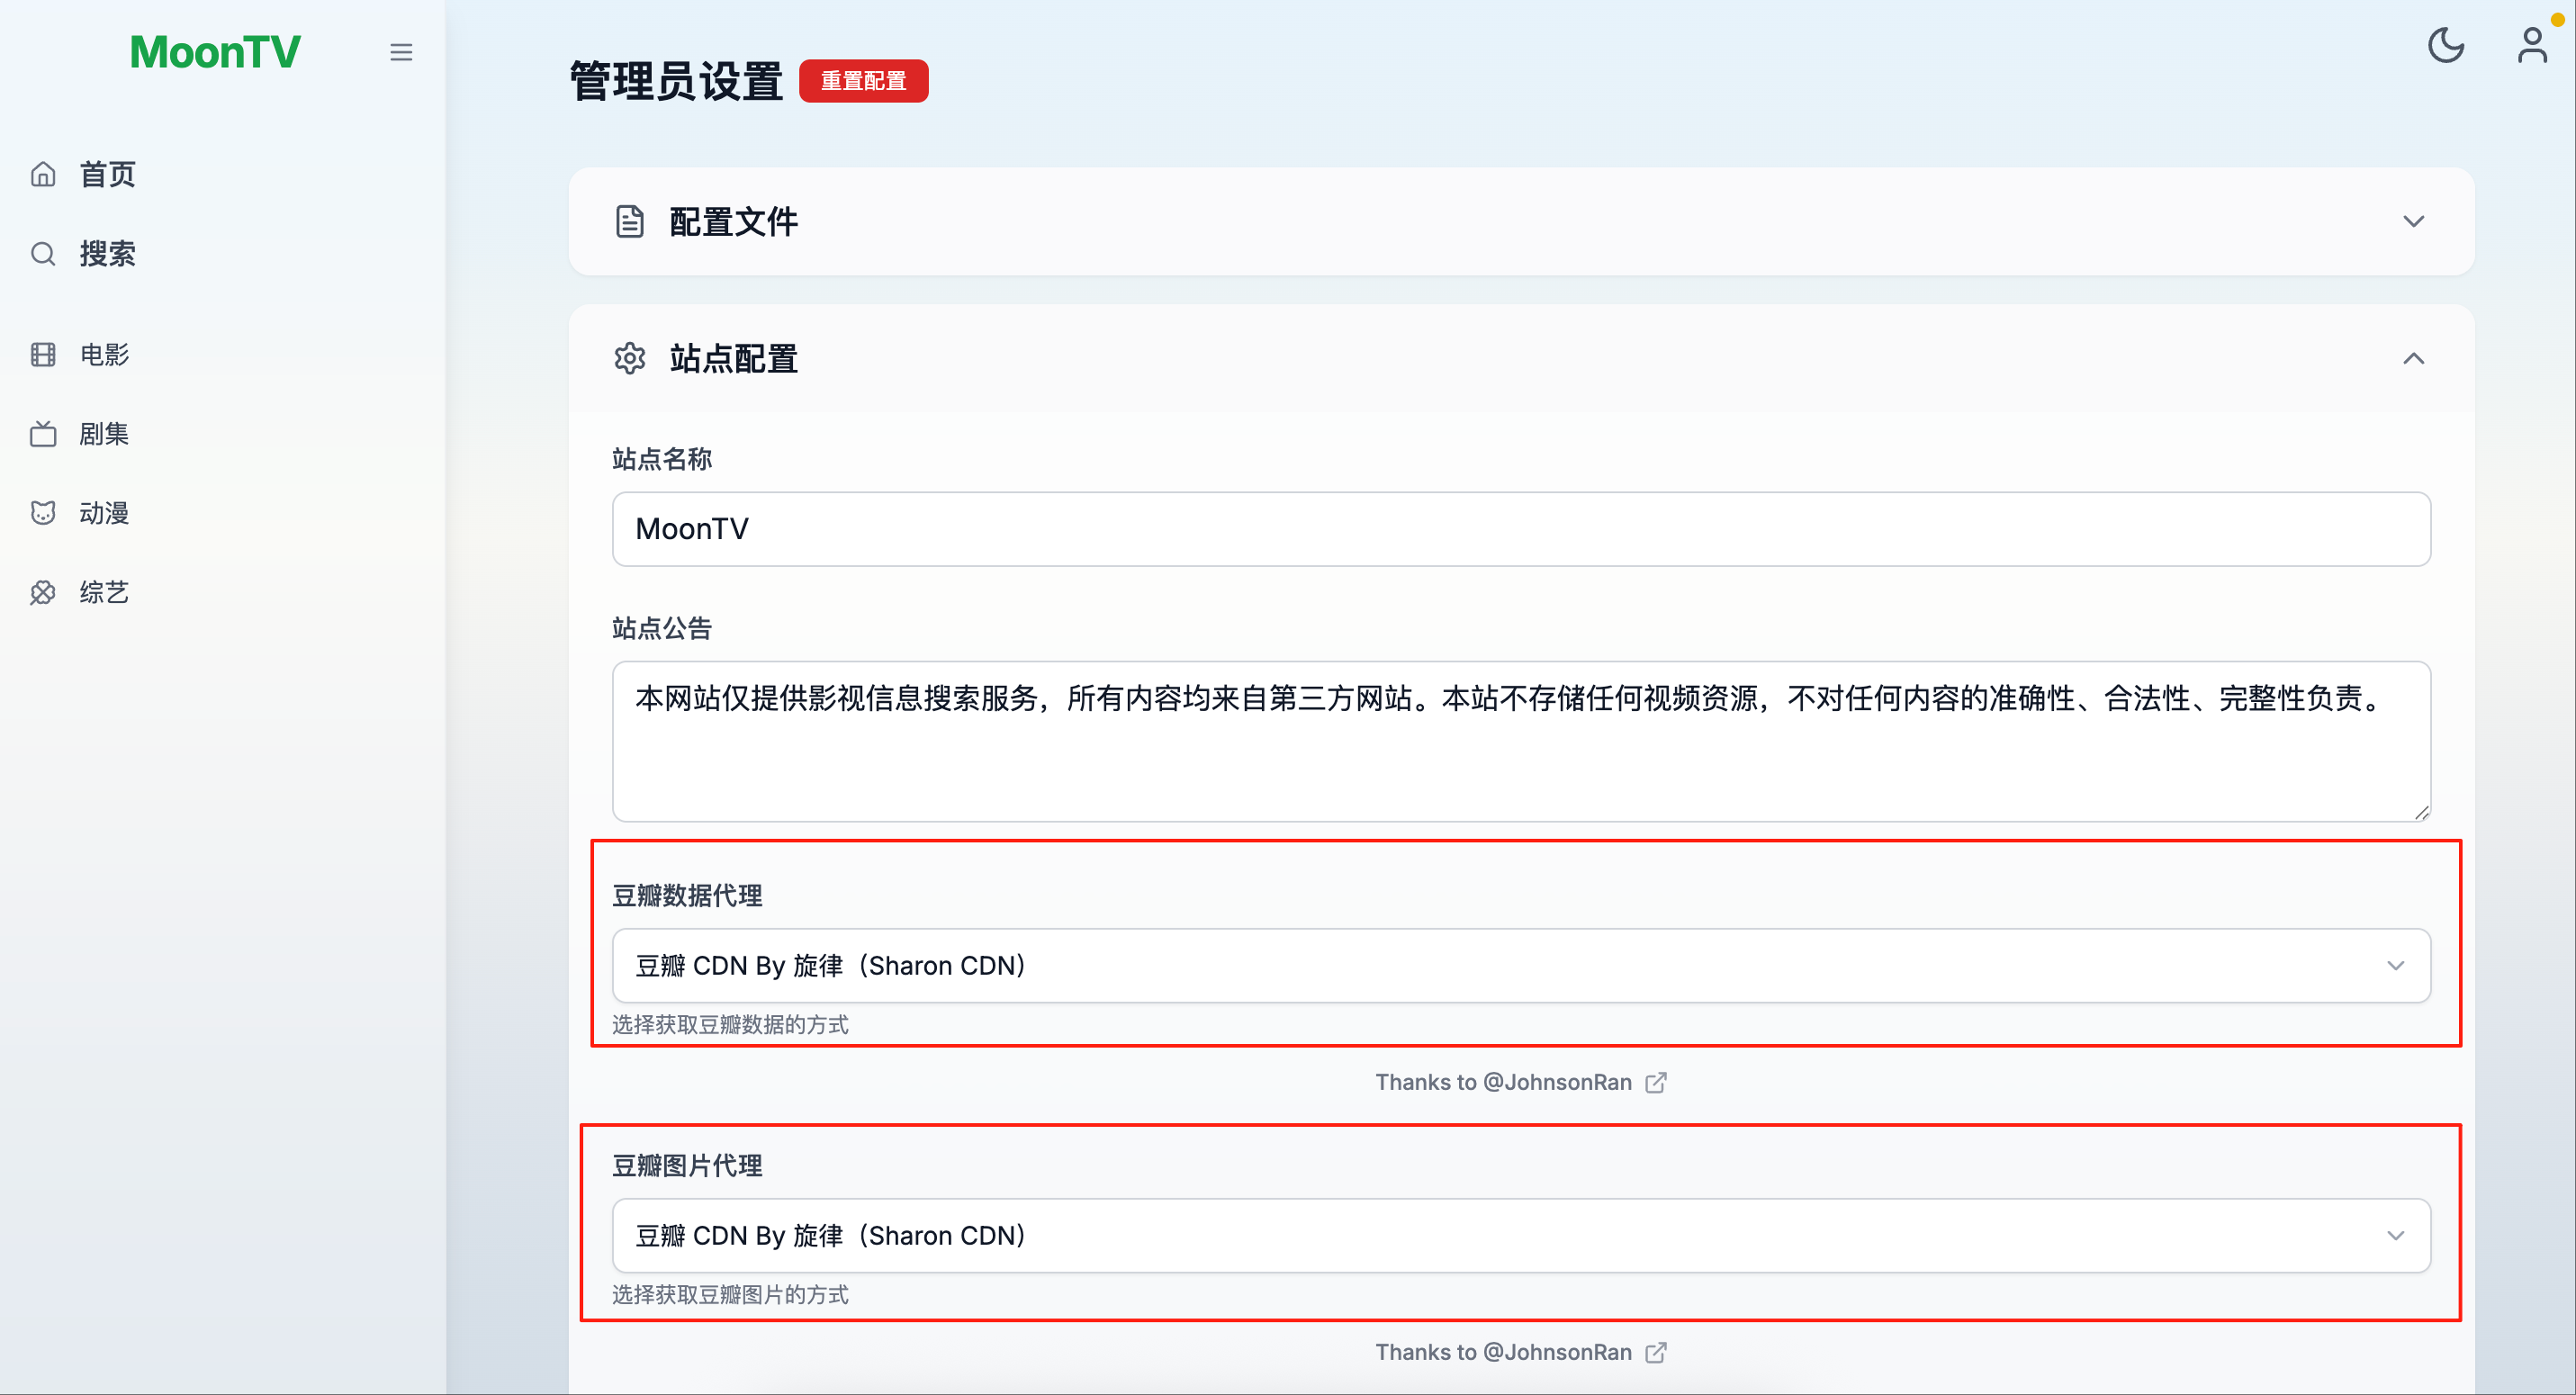
Task: Open 剧集 category via TV icon
Action: coord(43,433)
